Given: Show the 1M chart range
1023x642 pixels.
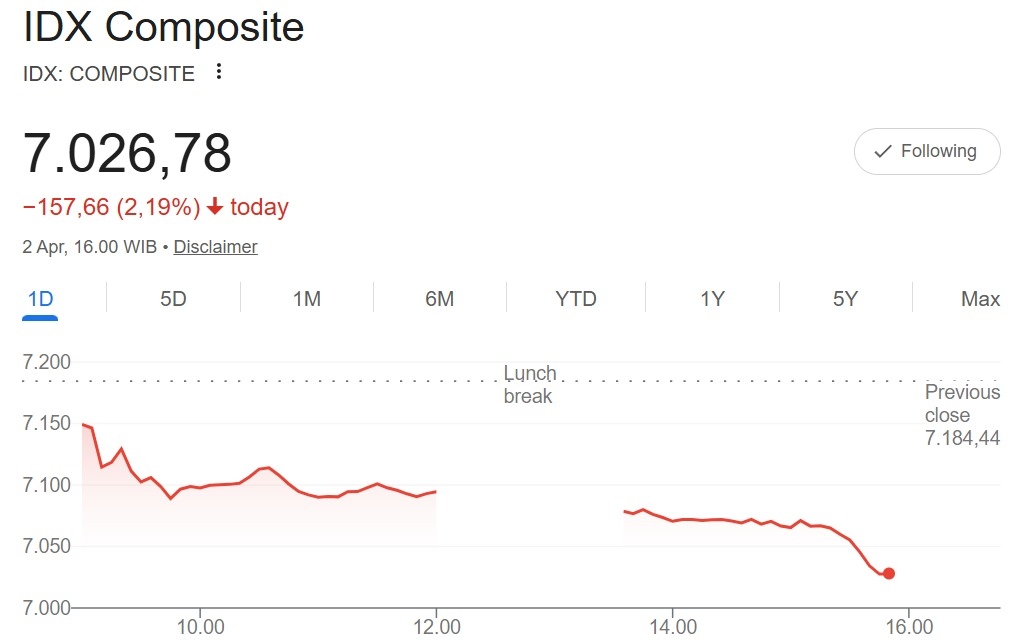Looking at the screenshot, I should [x=306, y=298].
